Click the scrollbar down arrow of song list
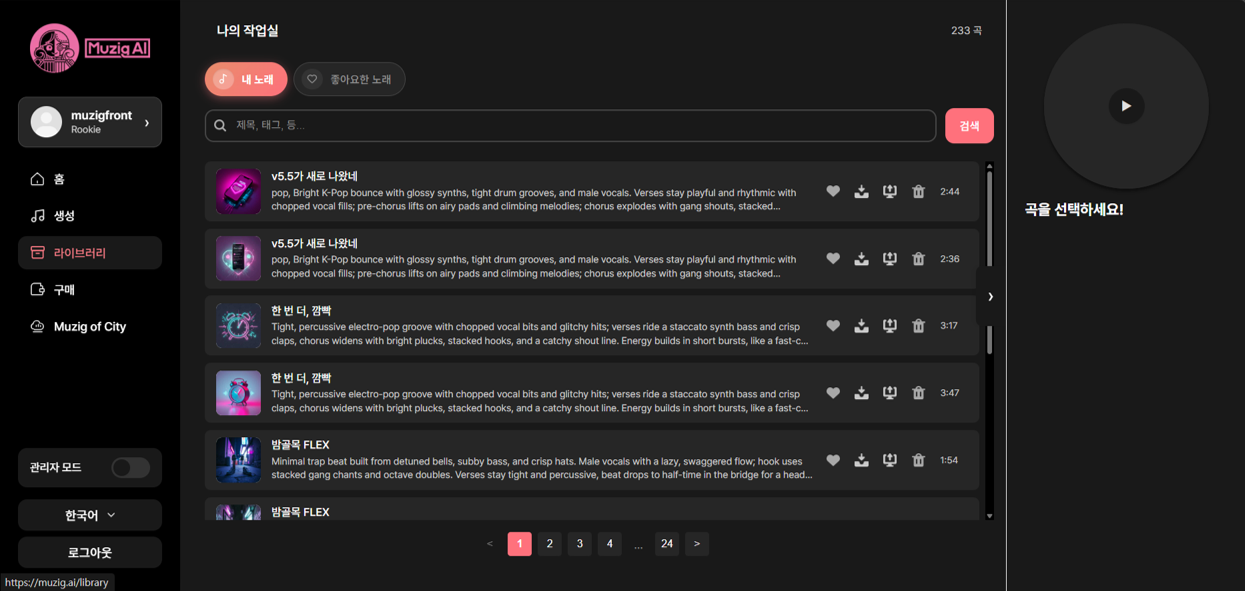1245x591 pixels. tap(990, 516)
